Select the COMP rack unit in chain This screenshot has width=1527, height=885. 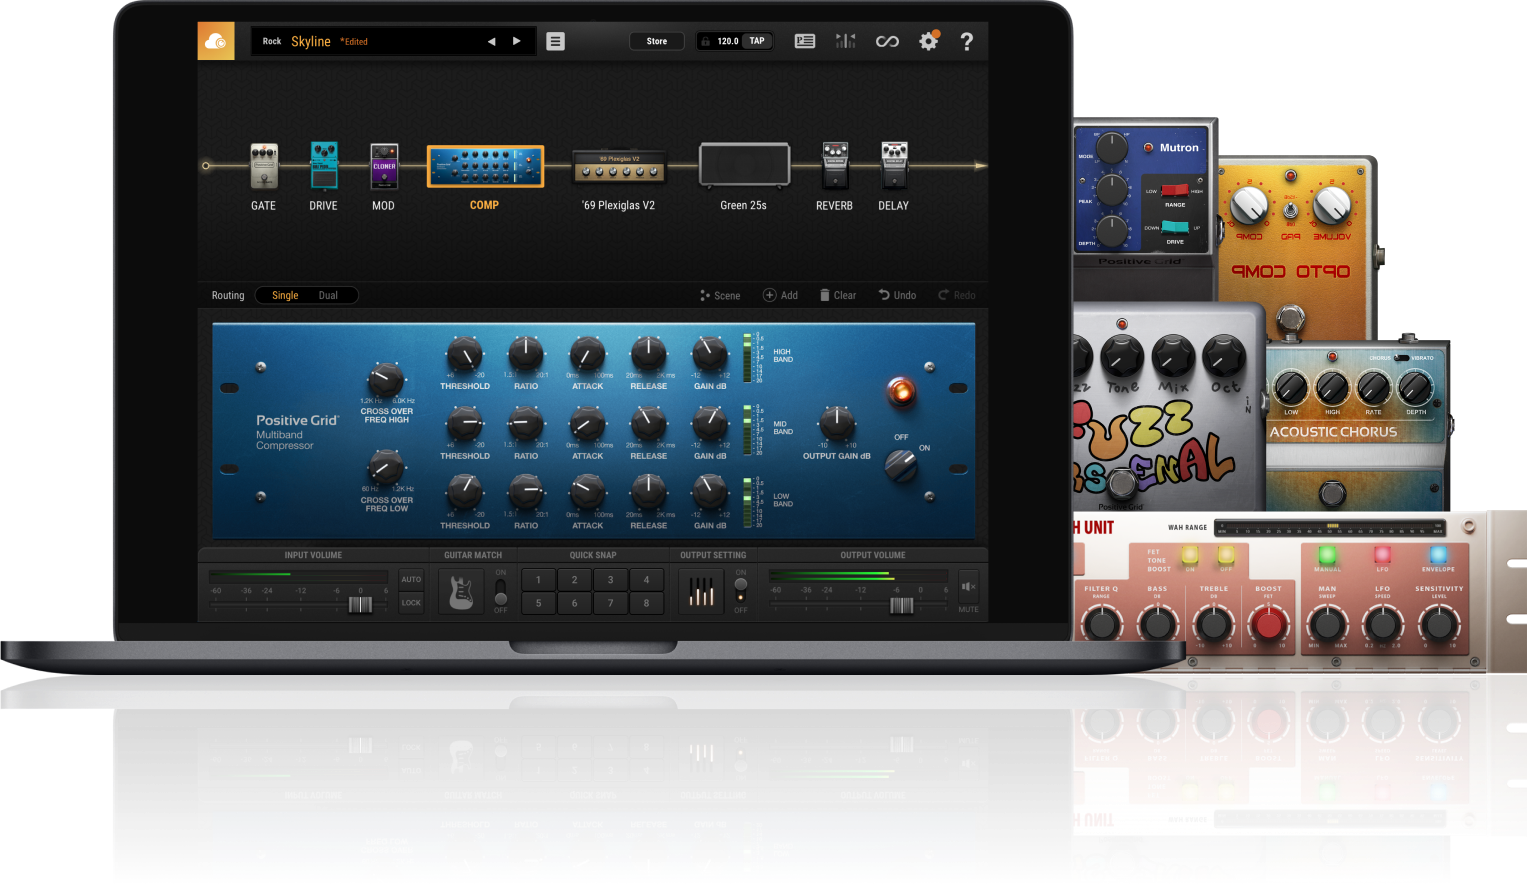pos(485,166)
